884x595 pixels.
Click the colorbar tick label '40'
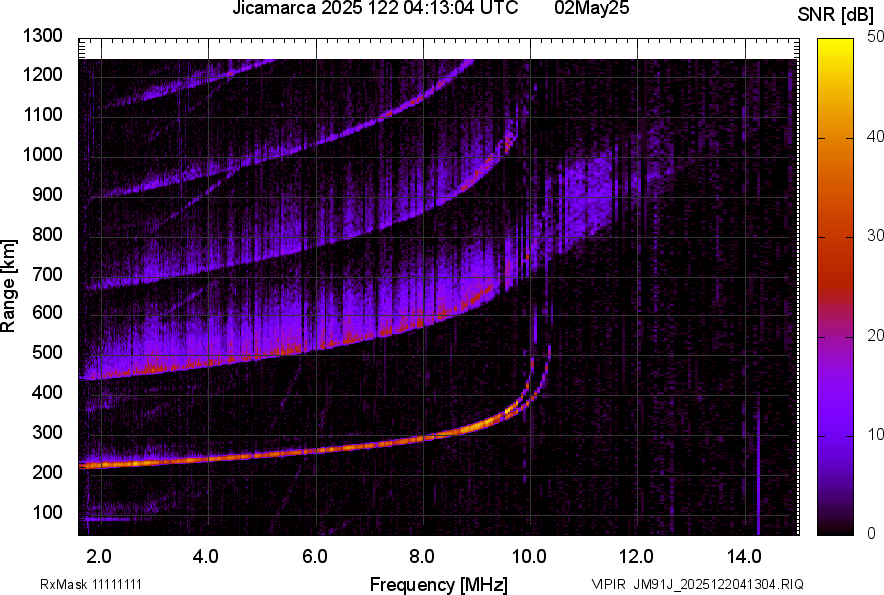tap(876, 136)
